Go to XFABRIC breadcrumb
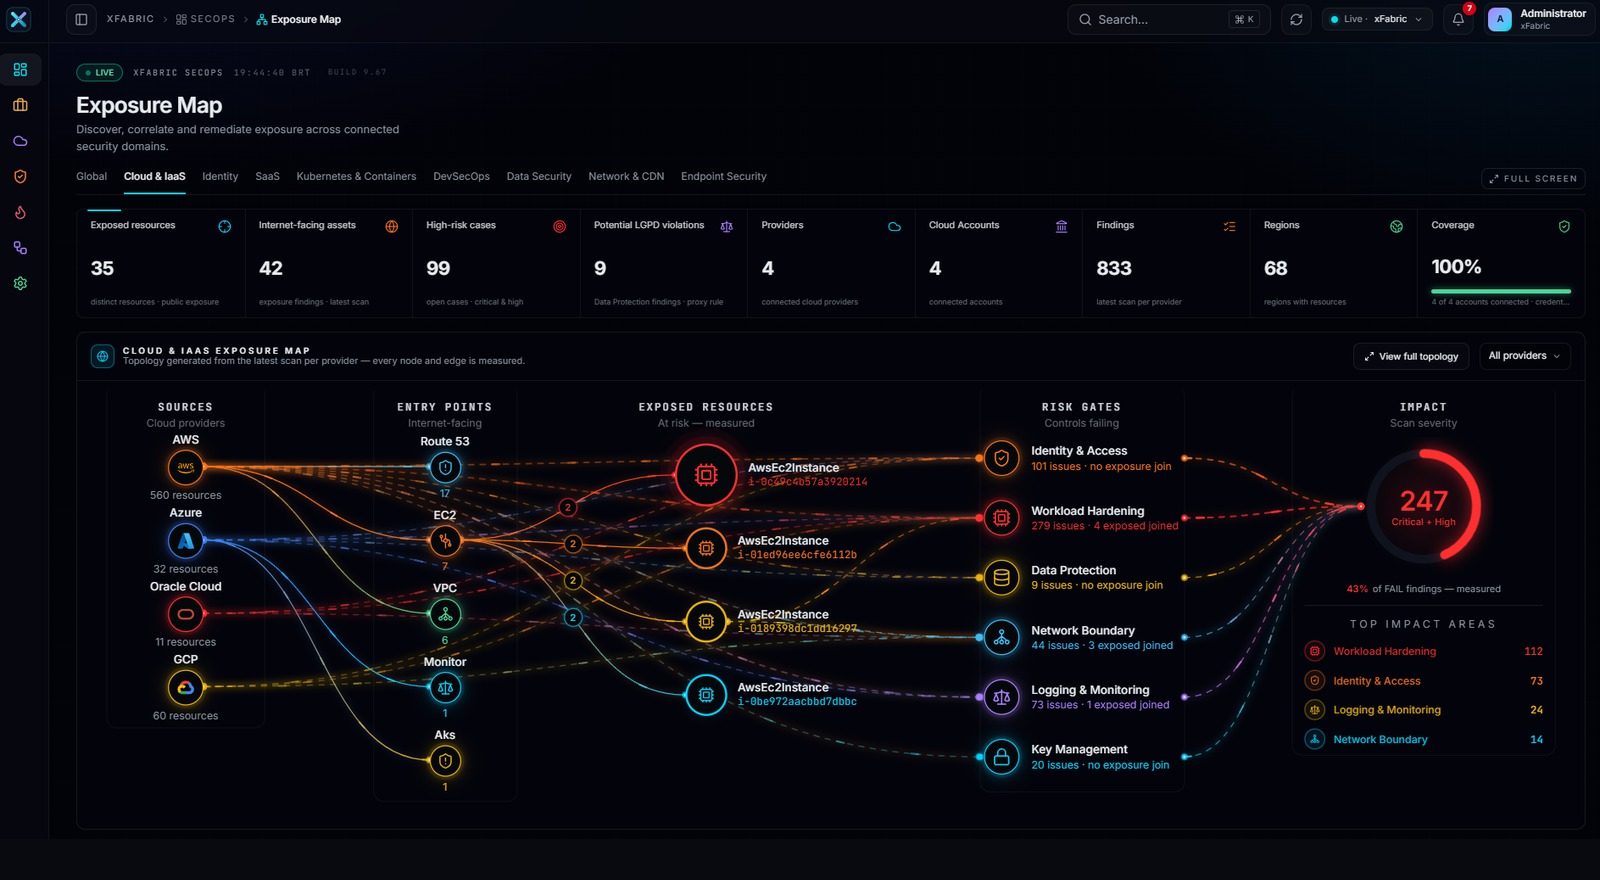 point(130,19)
